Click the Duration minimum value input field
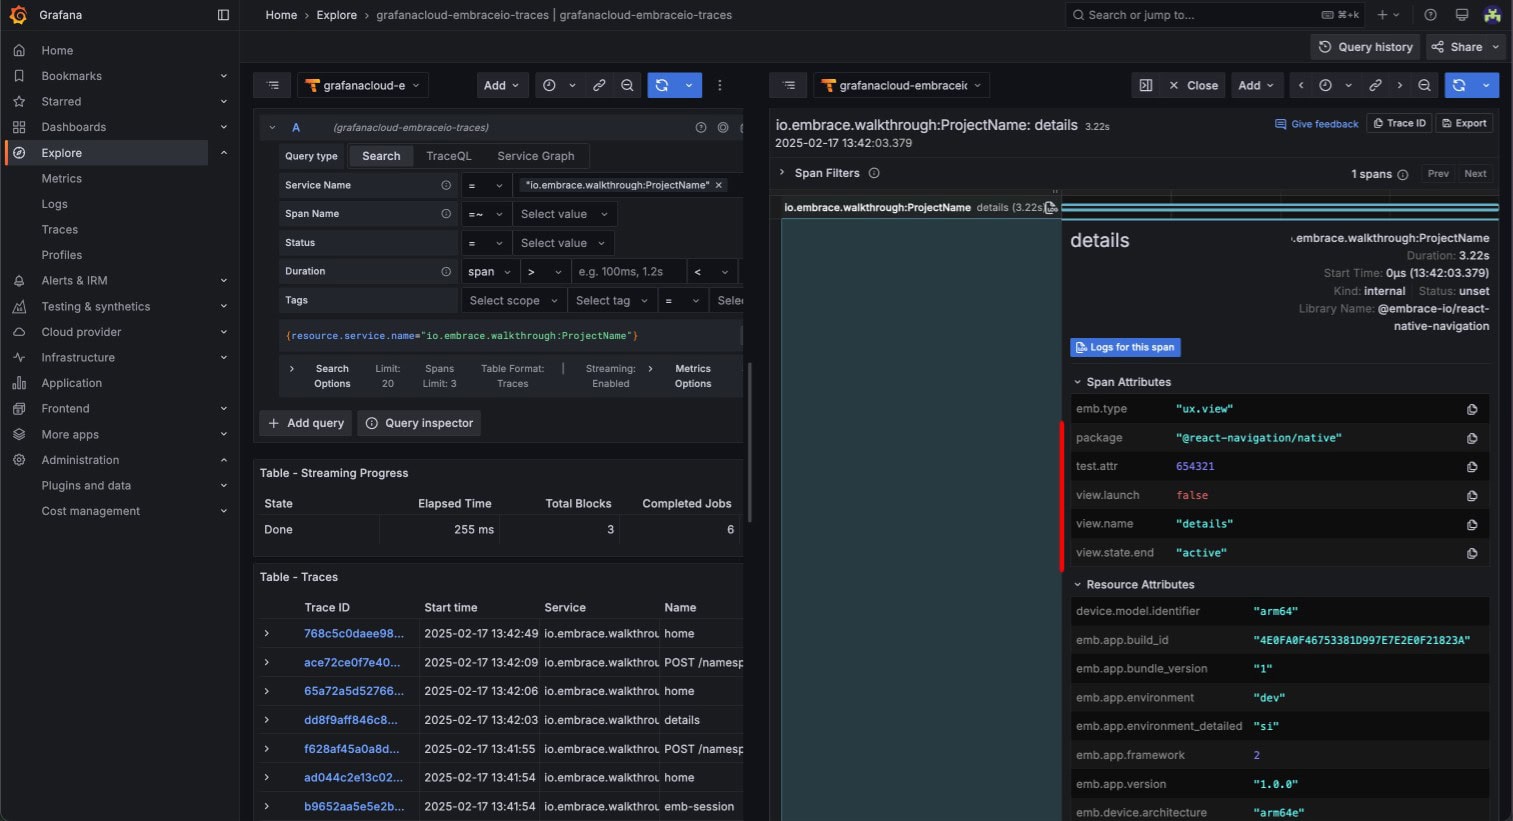This screenshot has height=821, width=1513. pyautogui.click(x=628, y=272)
